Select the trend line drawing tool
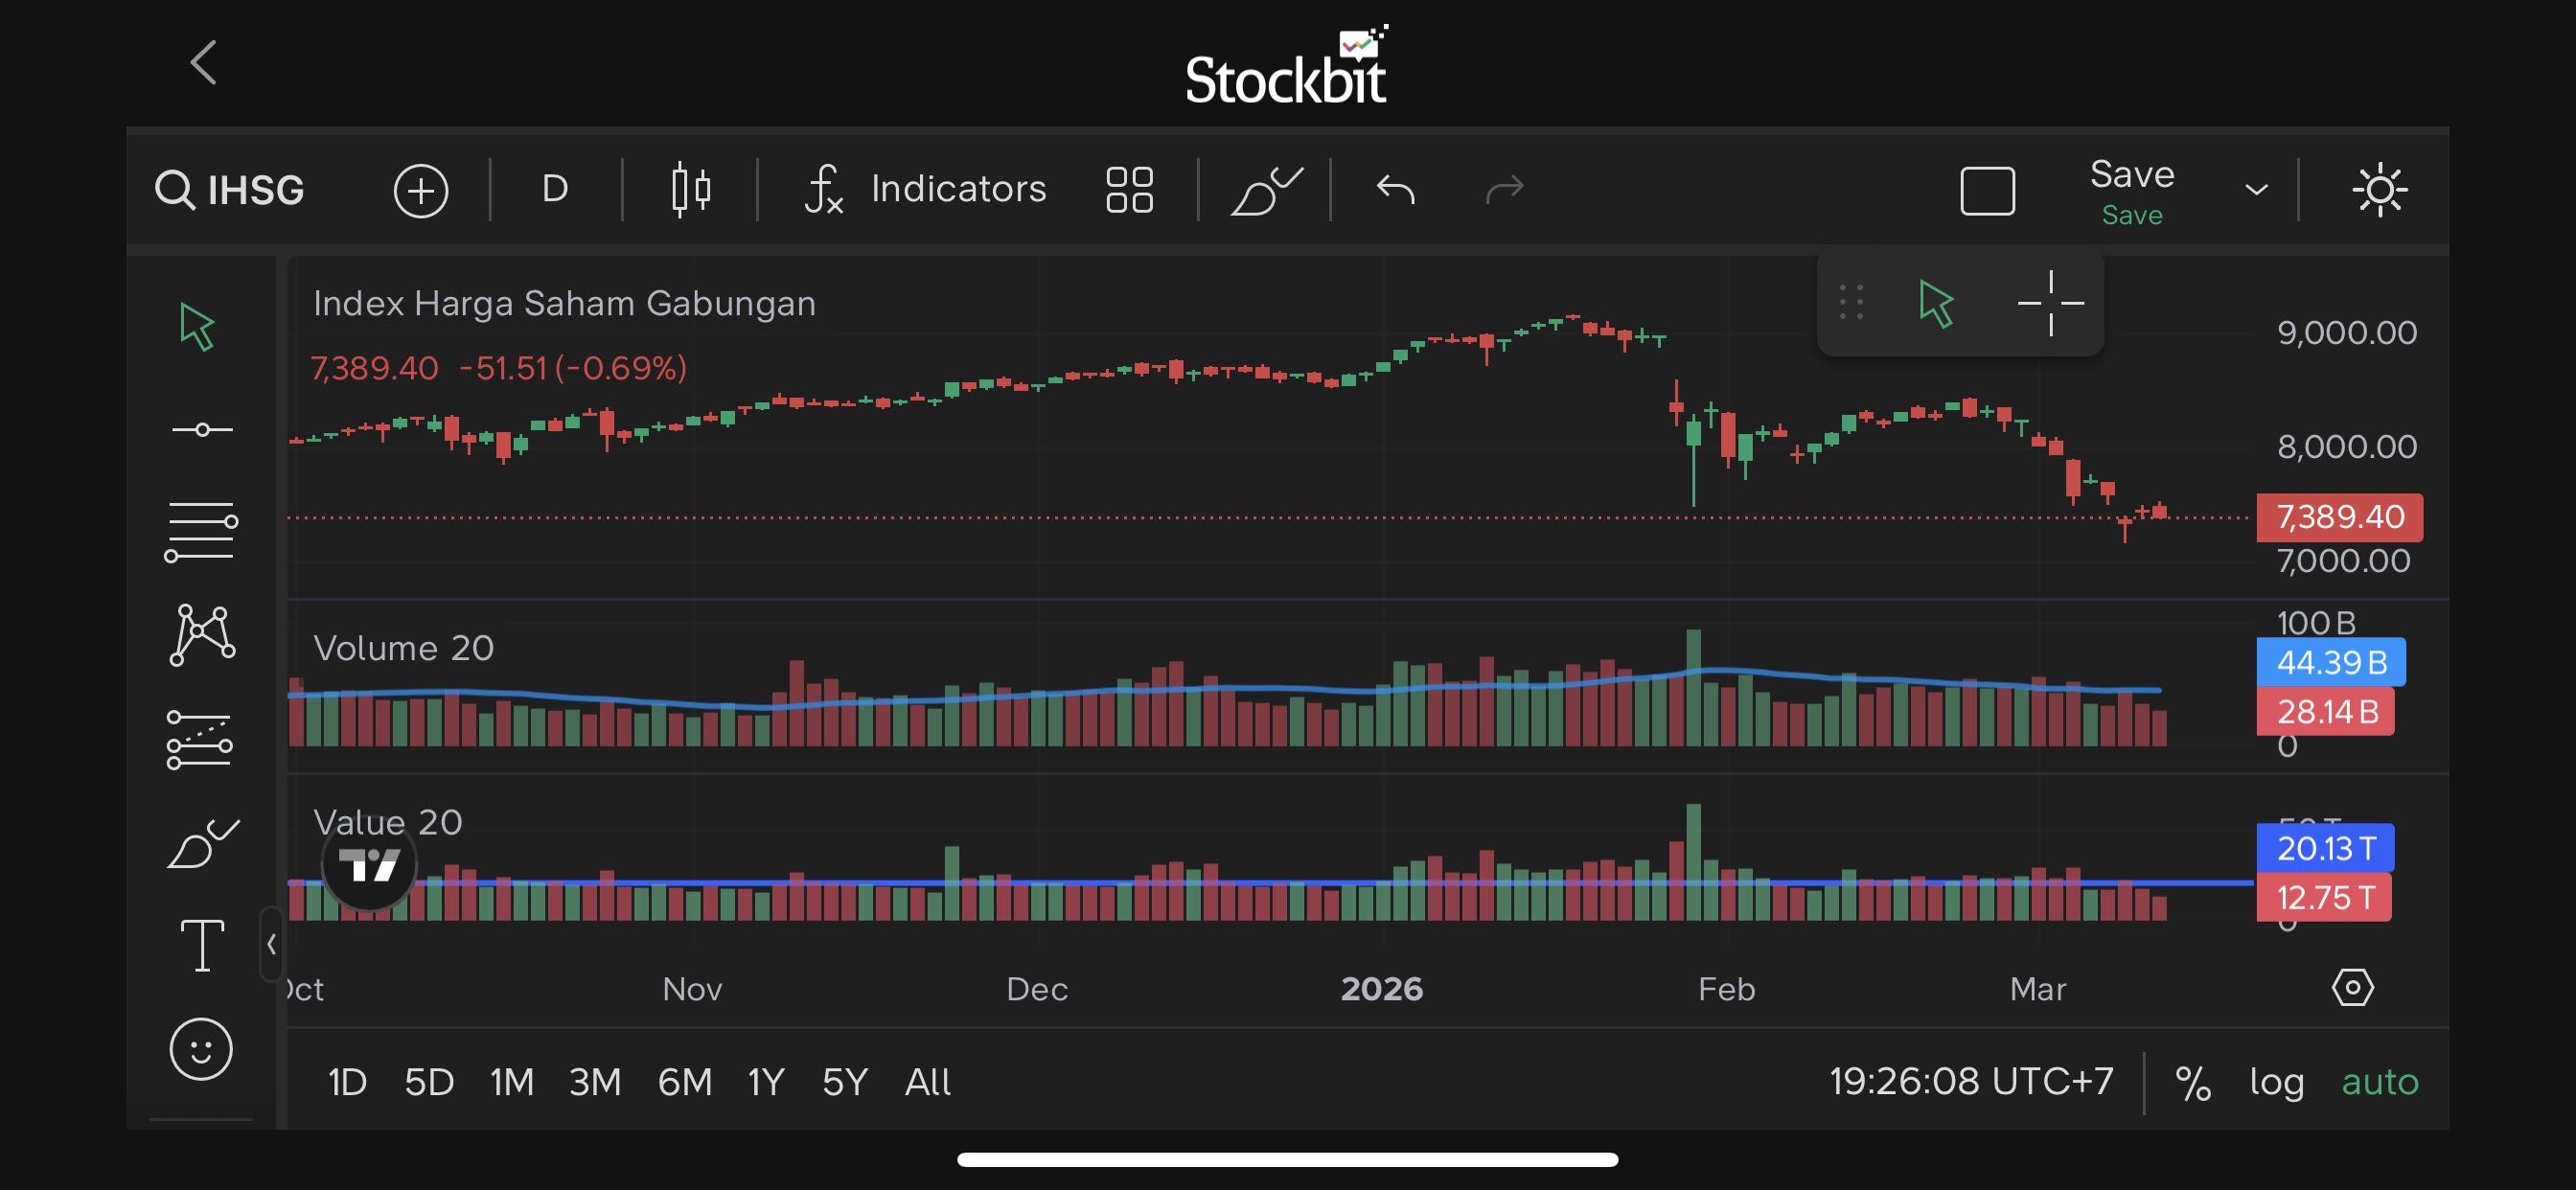This screenshot has height=1190, width=2576. [201, 430]
